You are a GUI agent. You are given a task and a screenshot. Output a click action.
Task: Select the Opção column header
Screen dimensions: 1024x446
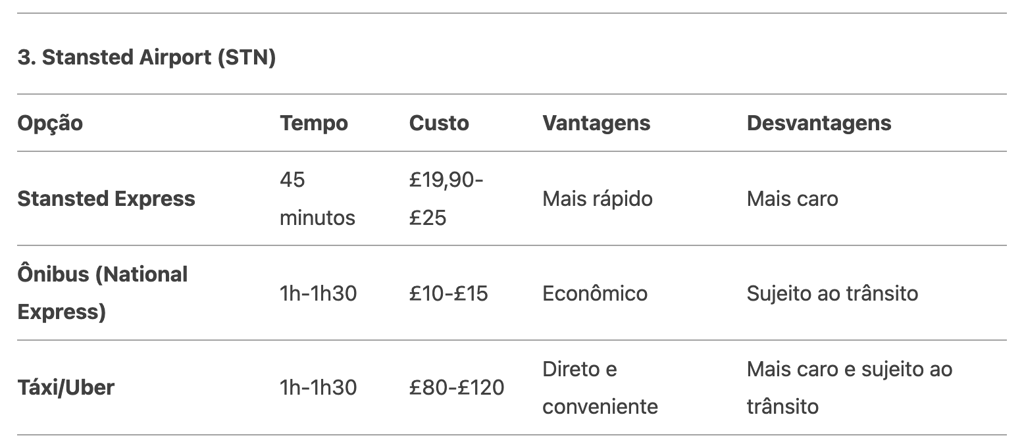(50, 123)
